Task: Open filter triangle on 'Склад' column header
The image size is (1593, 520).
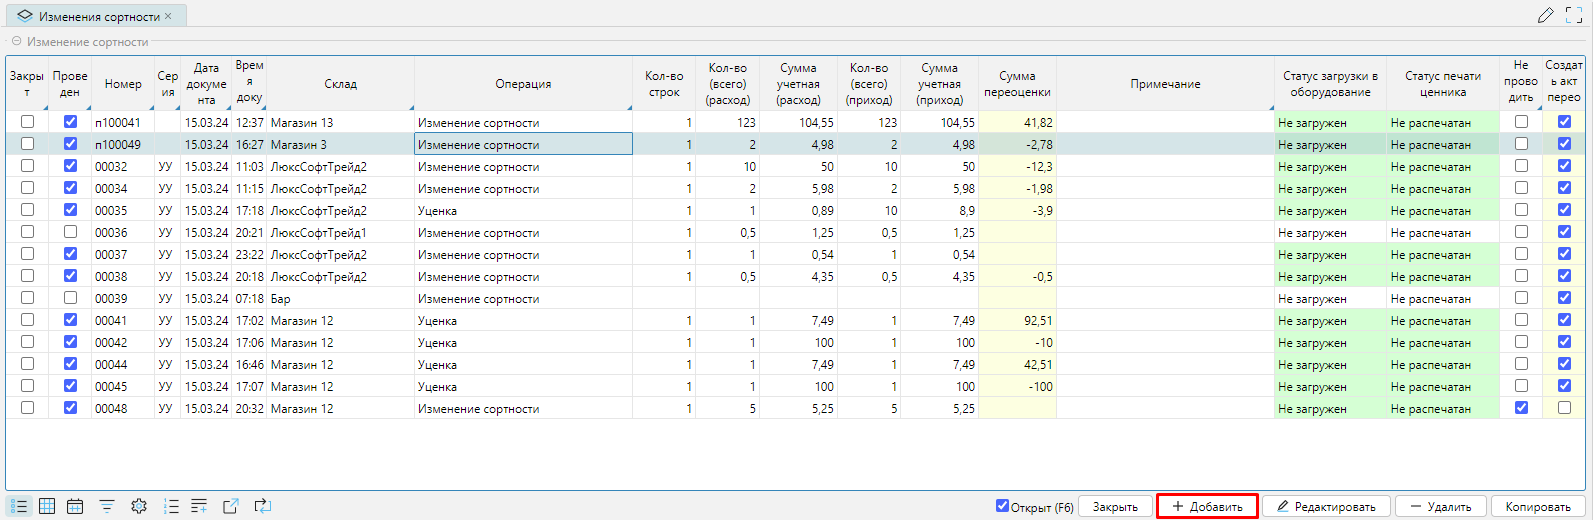Action: (410, 107)
